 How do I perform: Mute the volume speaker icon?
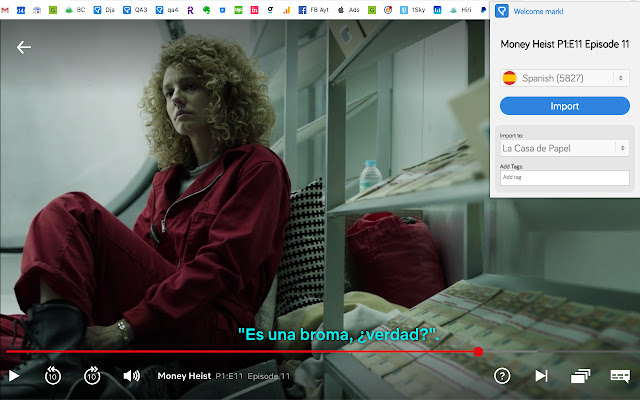point(131,376)
